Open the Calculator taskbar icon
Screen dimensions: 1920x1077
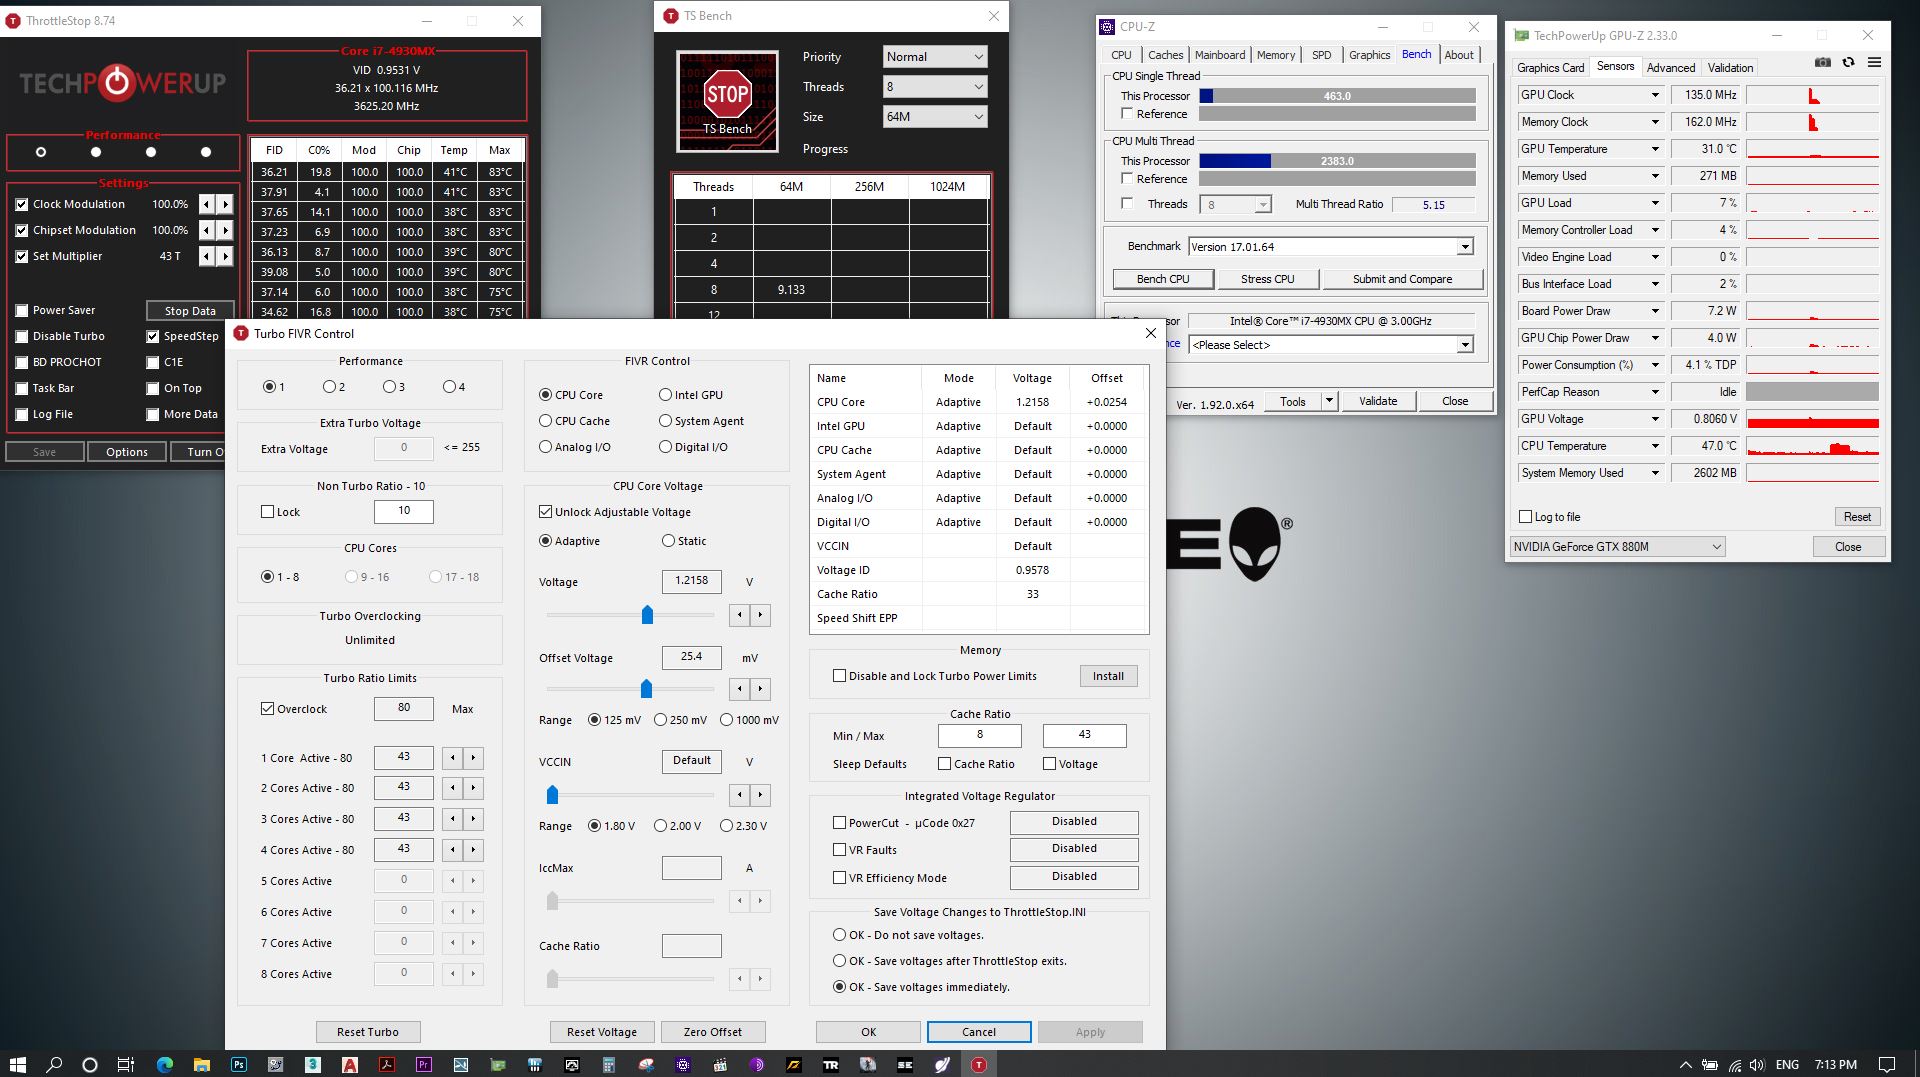click(x=608, y=1064)
